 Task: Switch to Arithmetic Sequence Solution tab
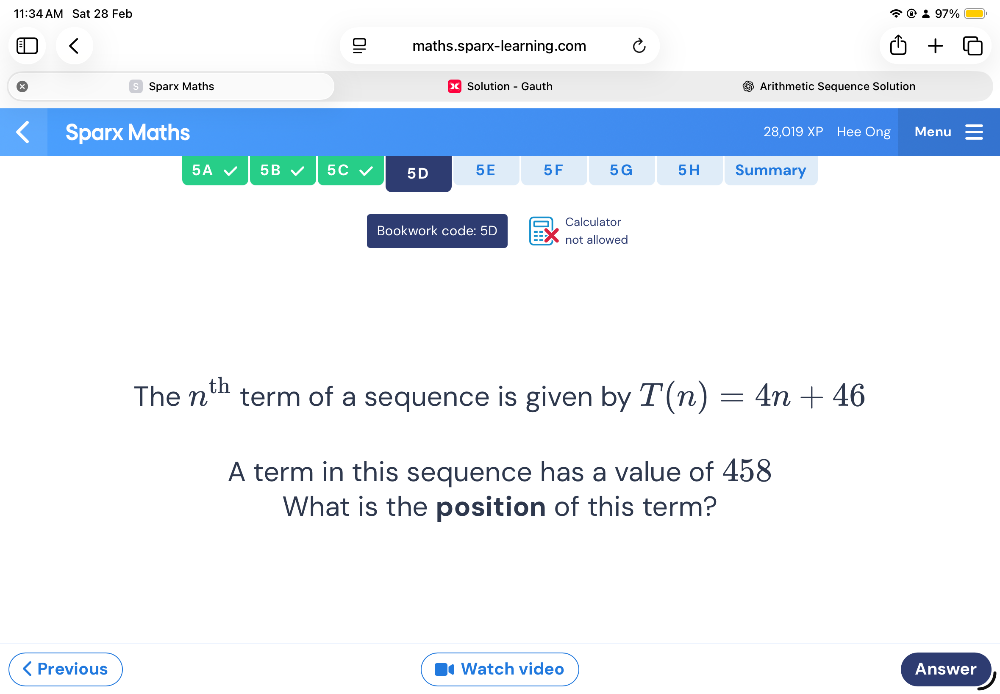[x=830, y=86]
